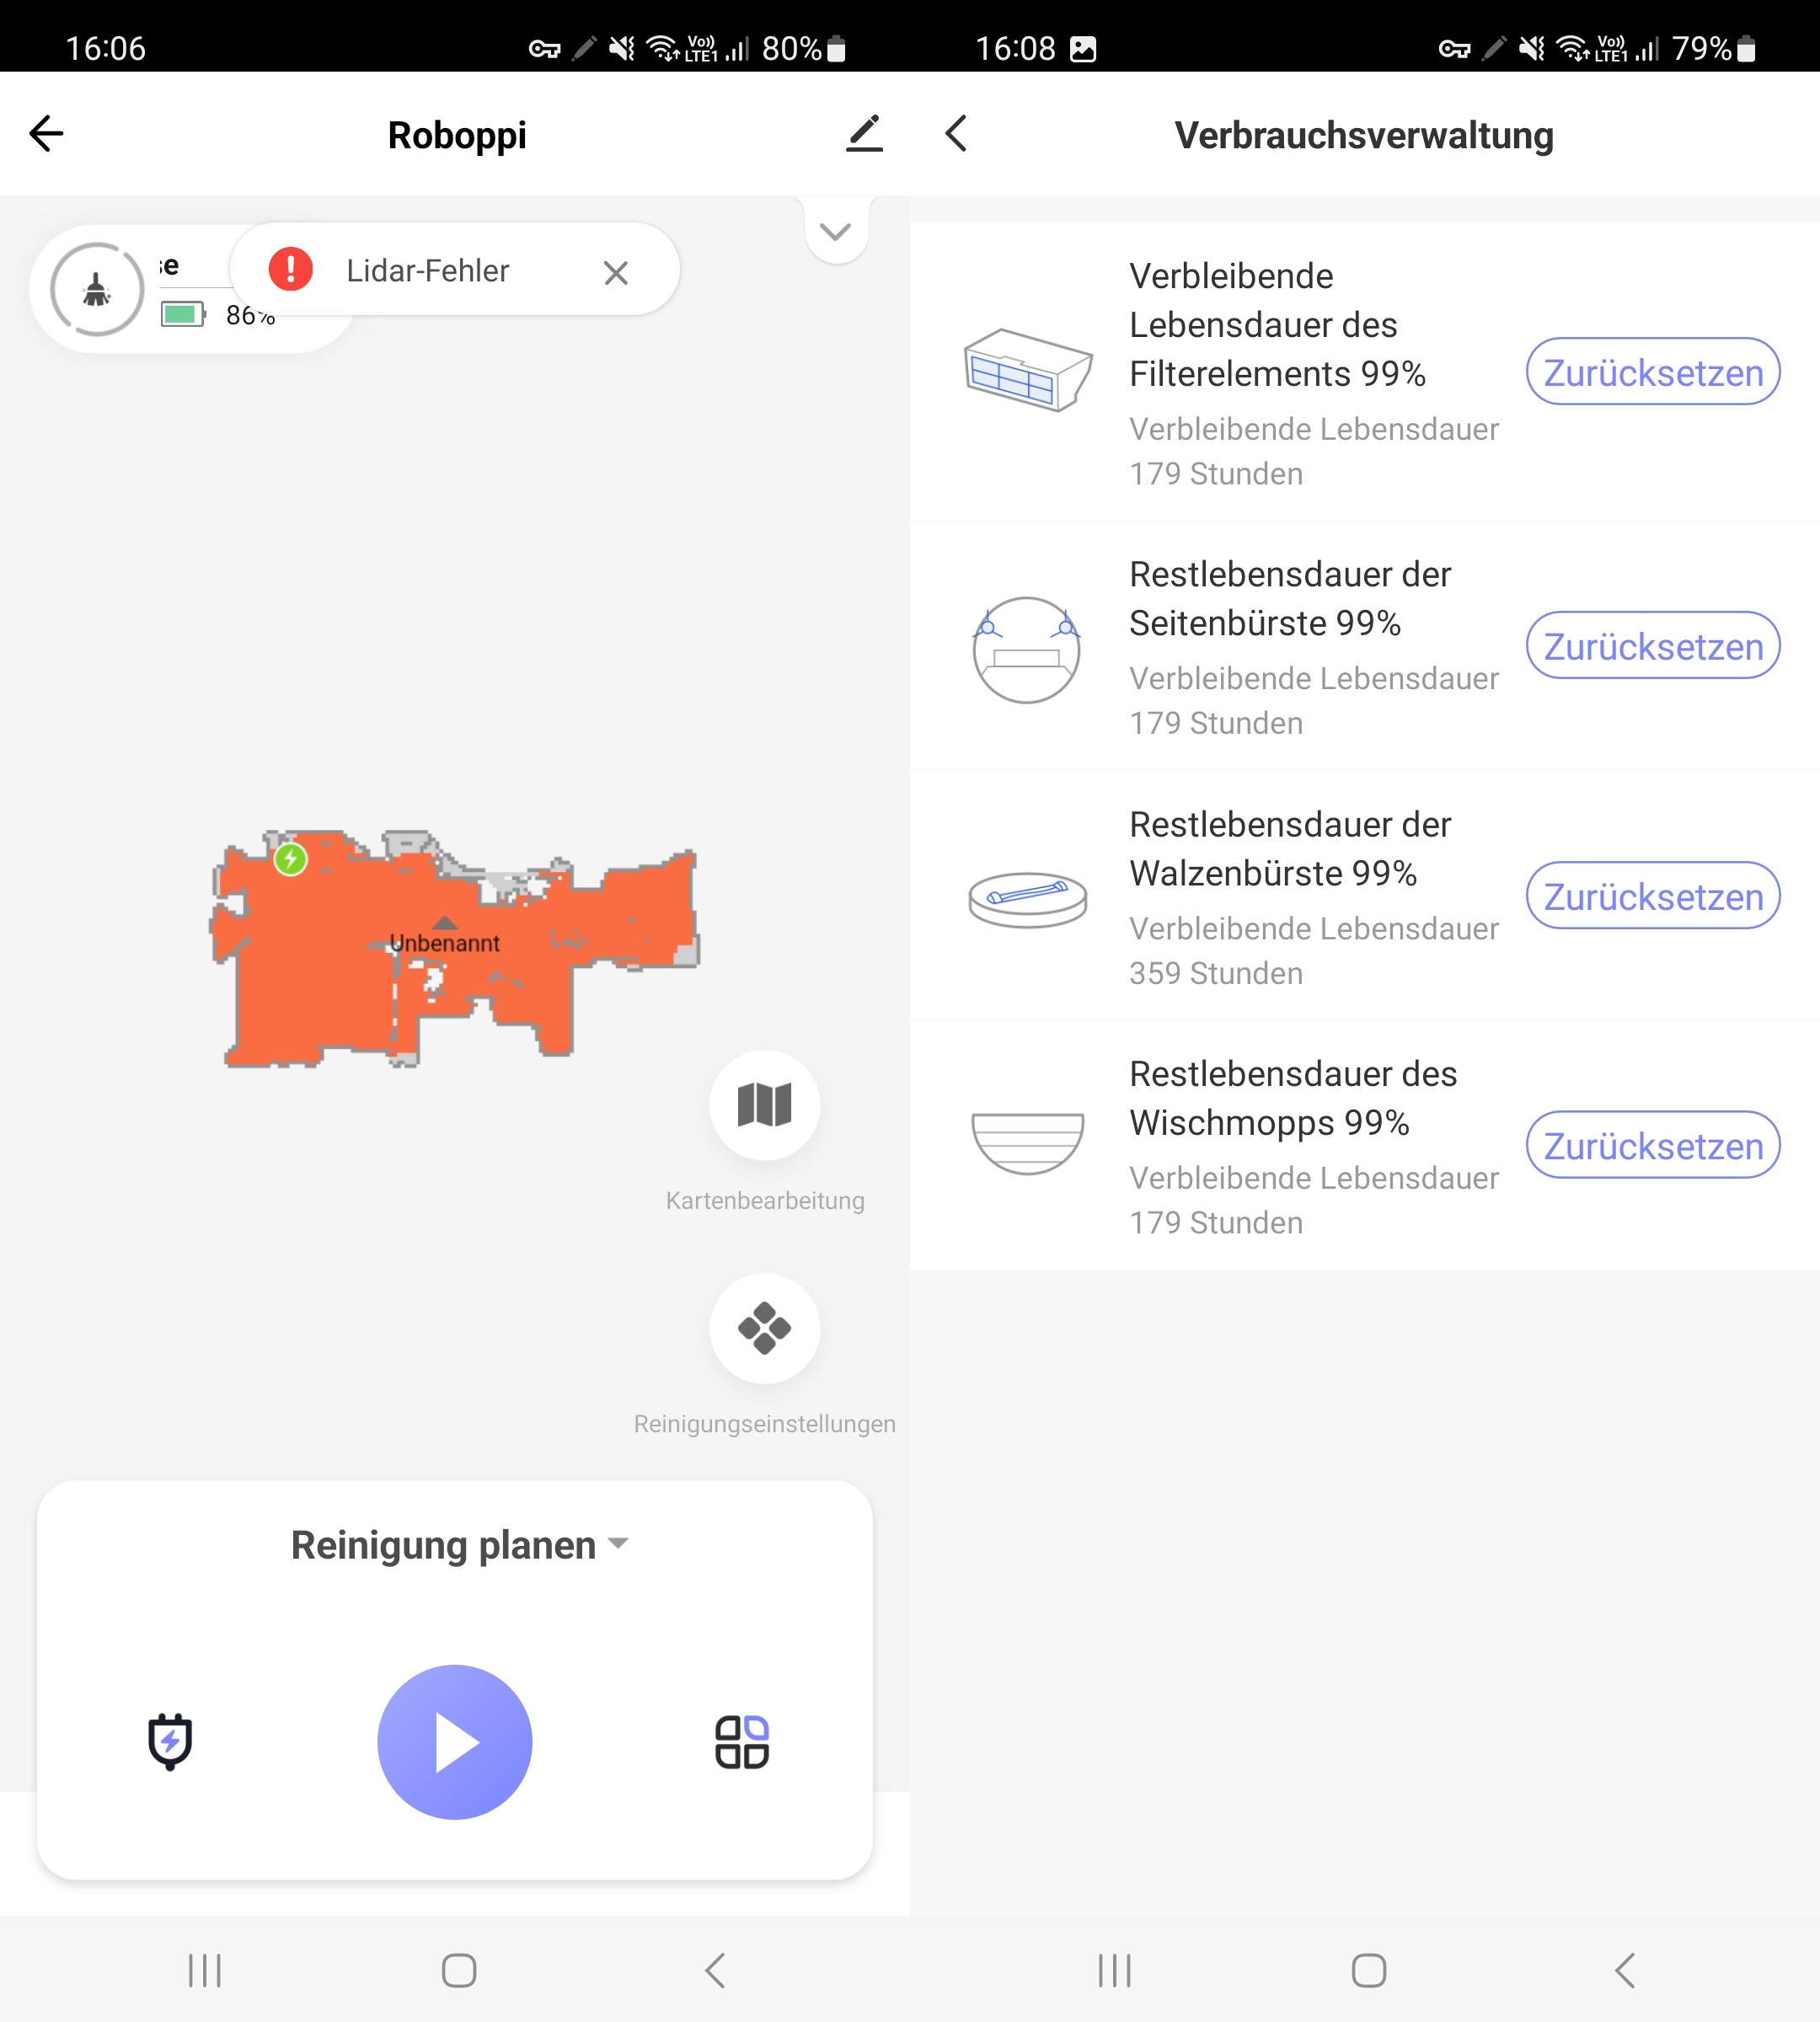The image size is (1820, 2022).
Task: Expand the Reinigung planen dropdown
Action: (459, 1544)
